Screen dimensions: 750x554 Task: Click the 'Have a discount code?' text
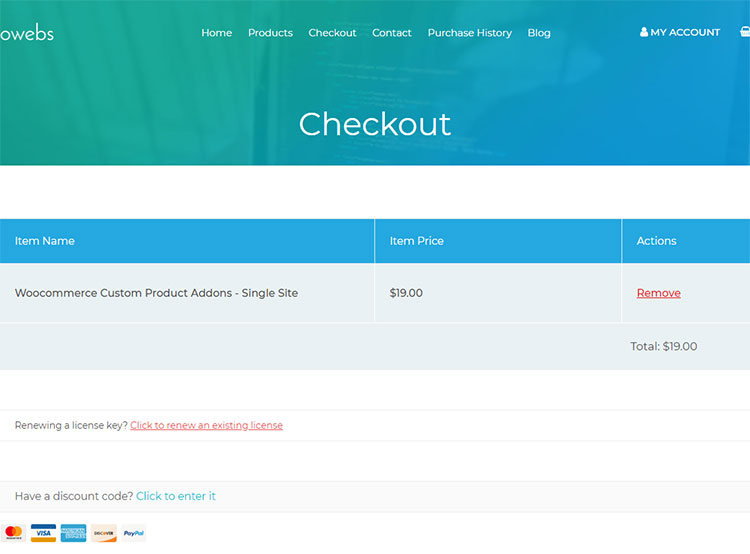click(x=74, y=496)
